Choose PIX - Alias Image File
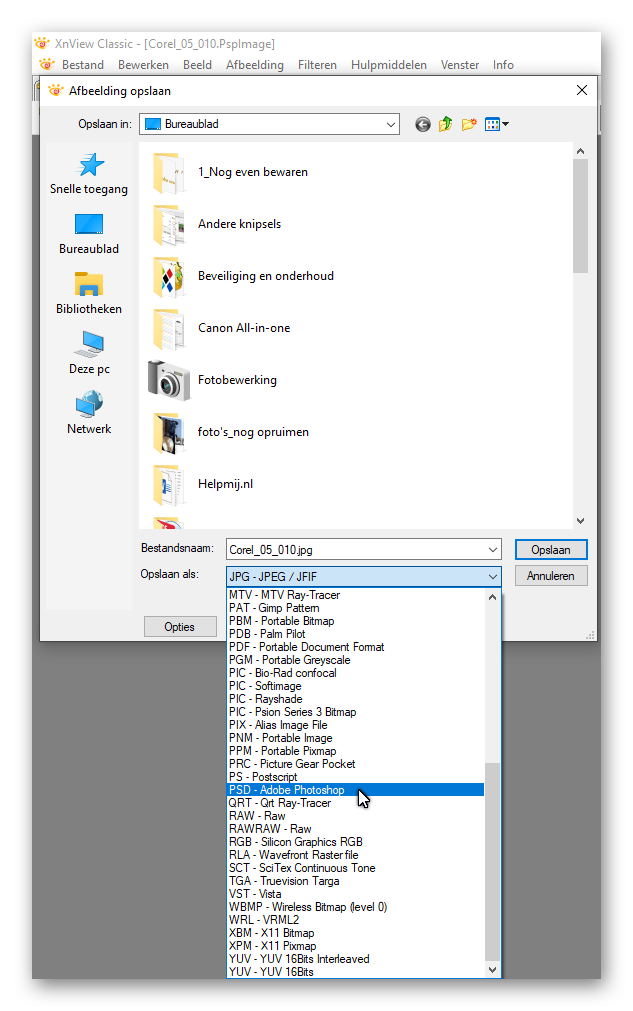 click(x=356, y=725)
